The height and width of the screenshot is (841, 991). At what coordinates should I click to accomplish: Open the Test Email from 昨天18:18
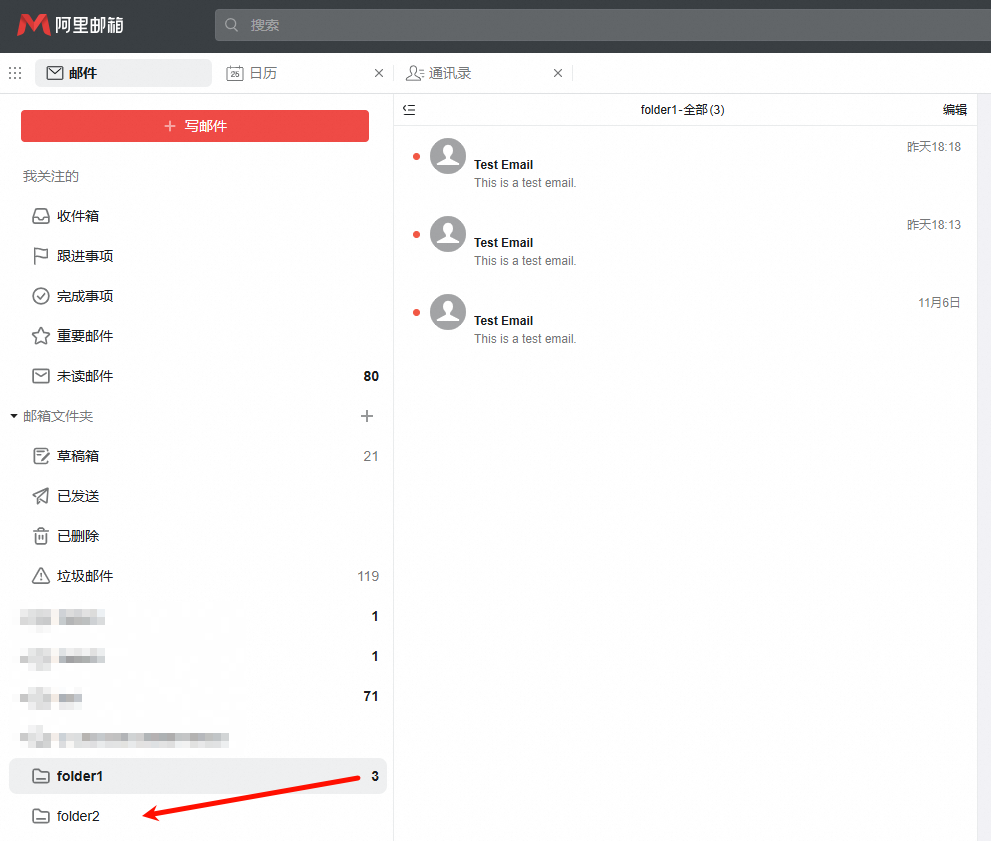685,164
